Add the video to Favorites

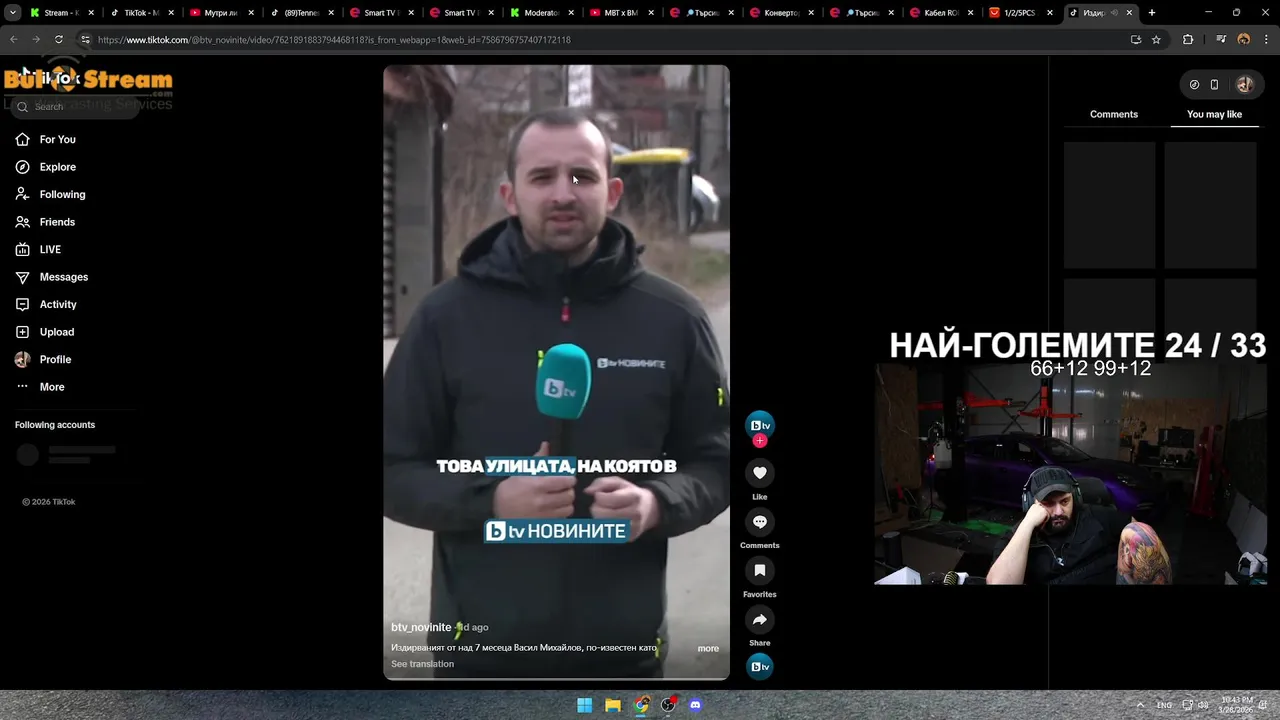[760, 571]
